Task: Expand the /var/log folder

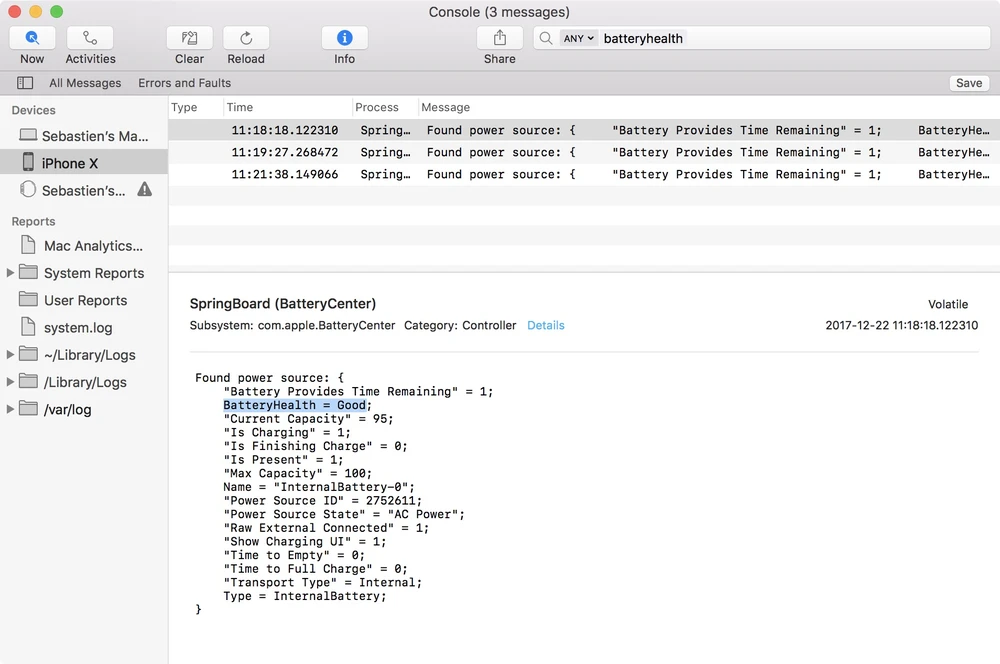Action: (x=11, y=409)
